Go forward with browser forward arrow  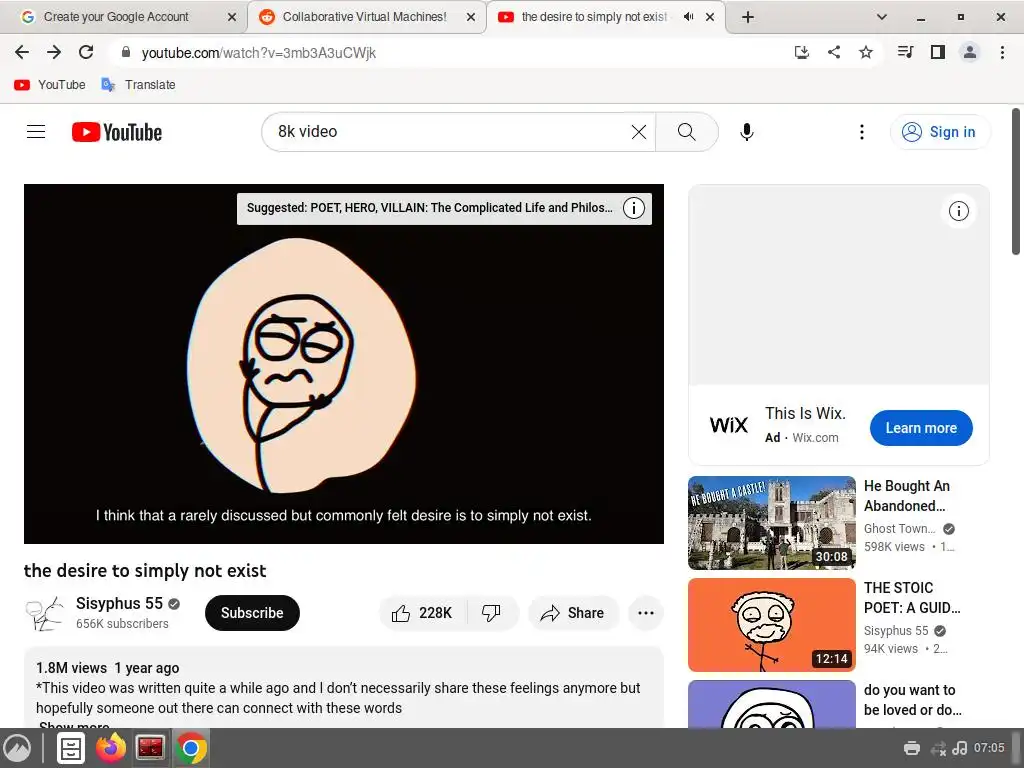coord(54,52)
